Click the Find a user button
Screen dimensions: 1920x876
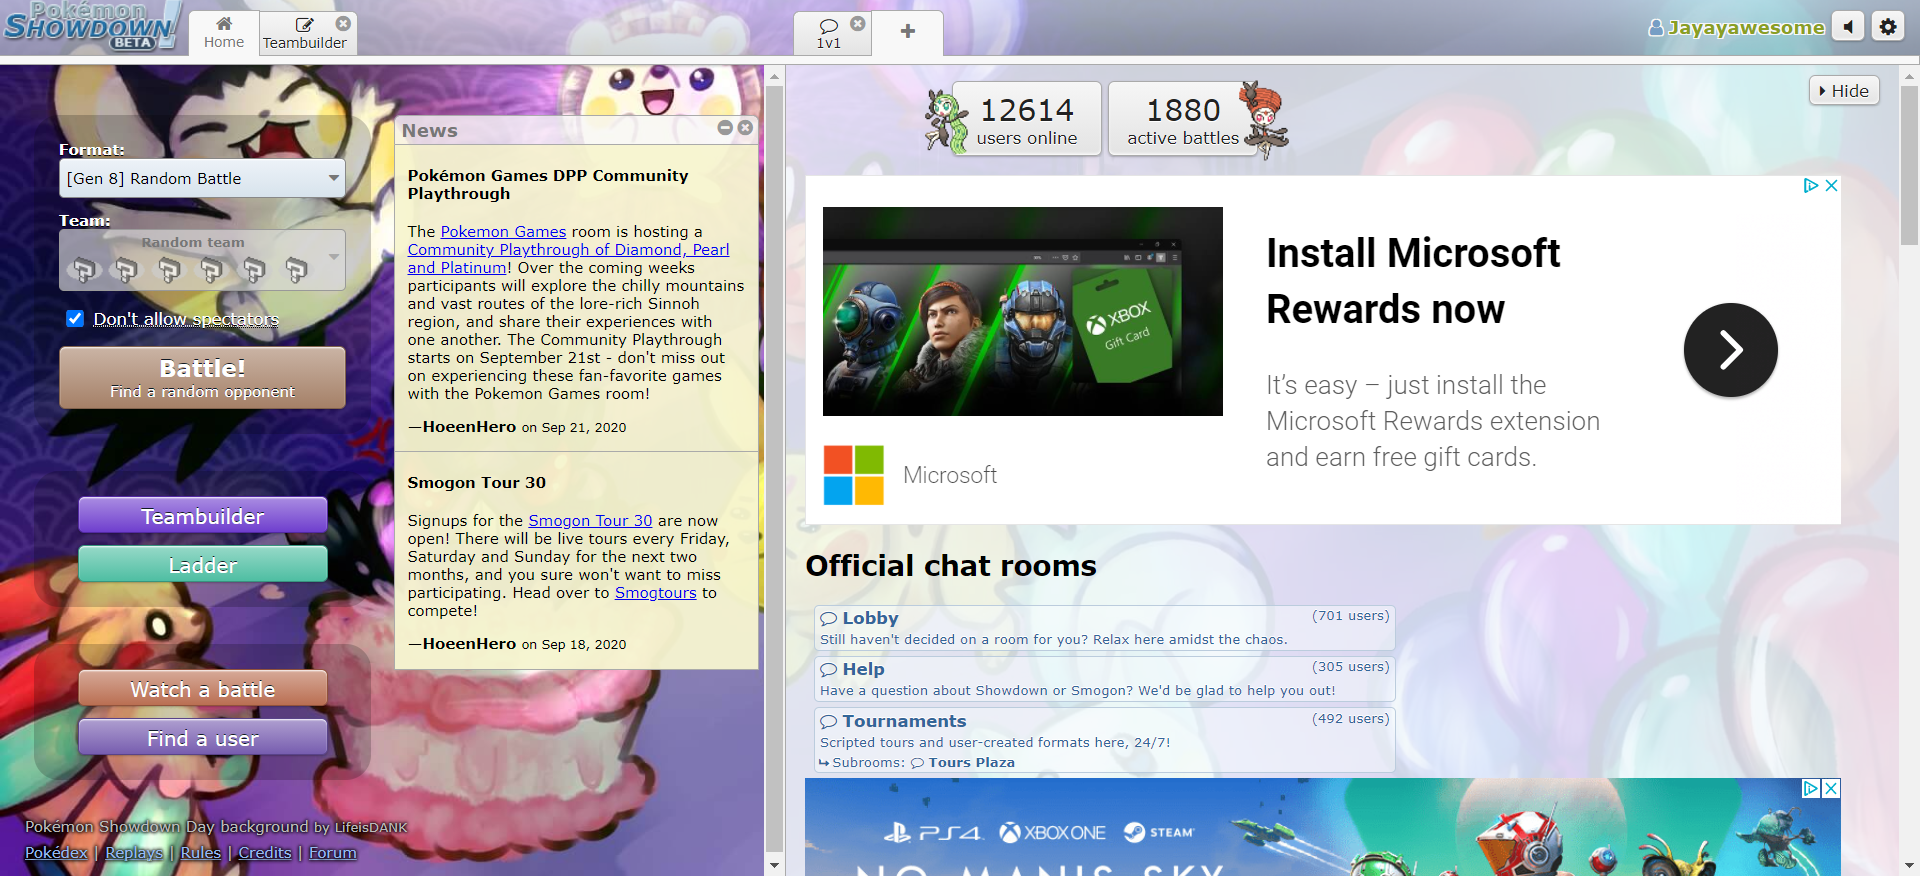(203, 738)
